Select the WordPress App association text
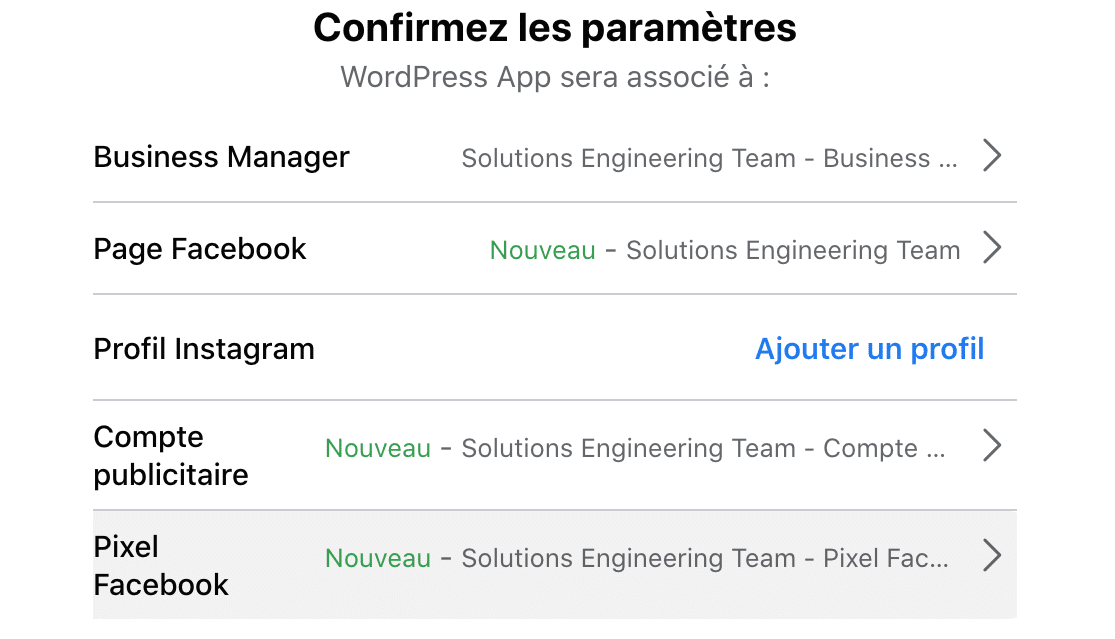The height and width of the screenshot is (639, 1115). [557, 76]
